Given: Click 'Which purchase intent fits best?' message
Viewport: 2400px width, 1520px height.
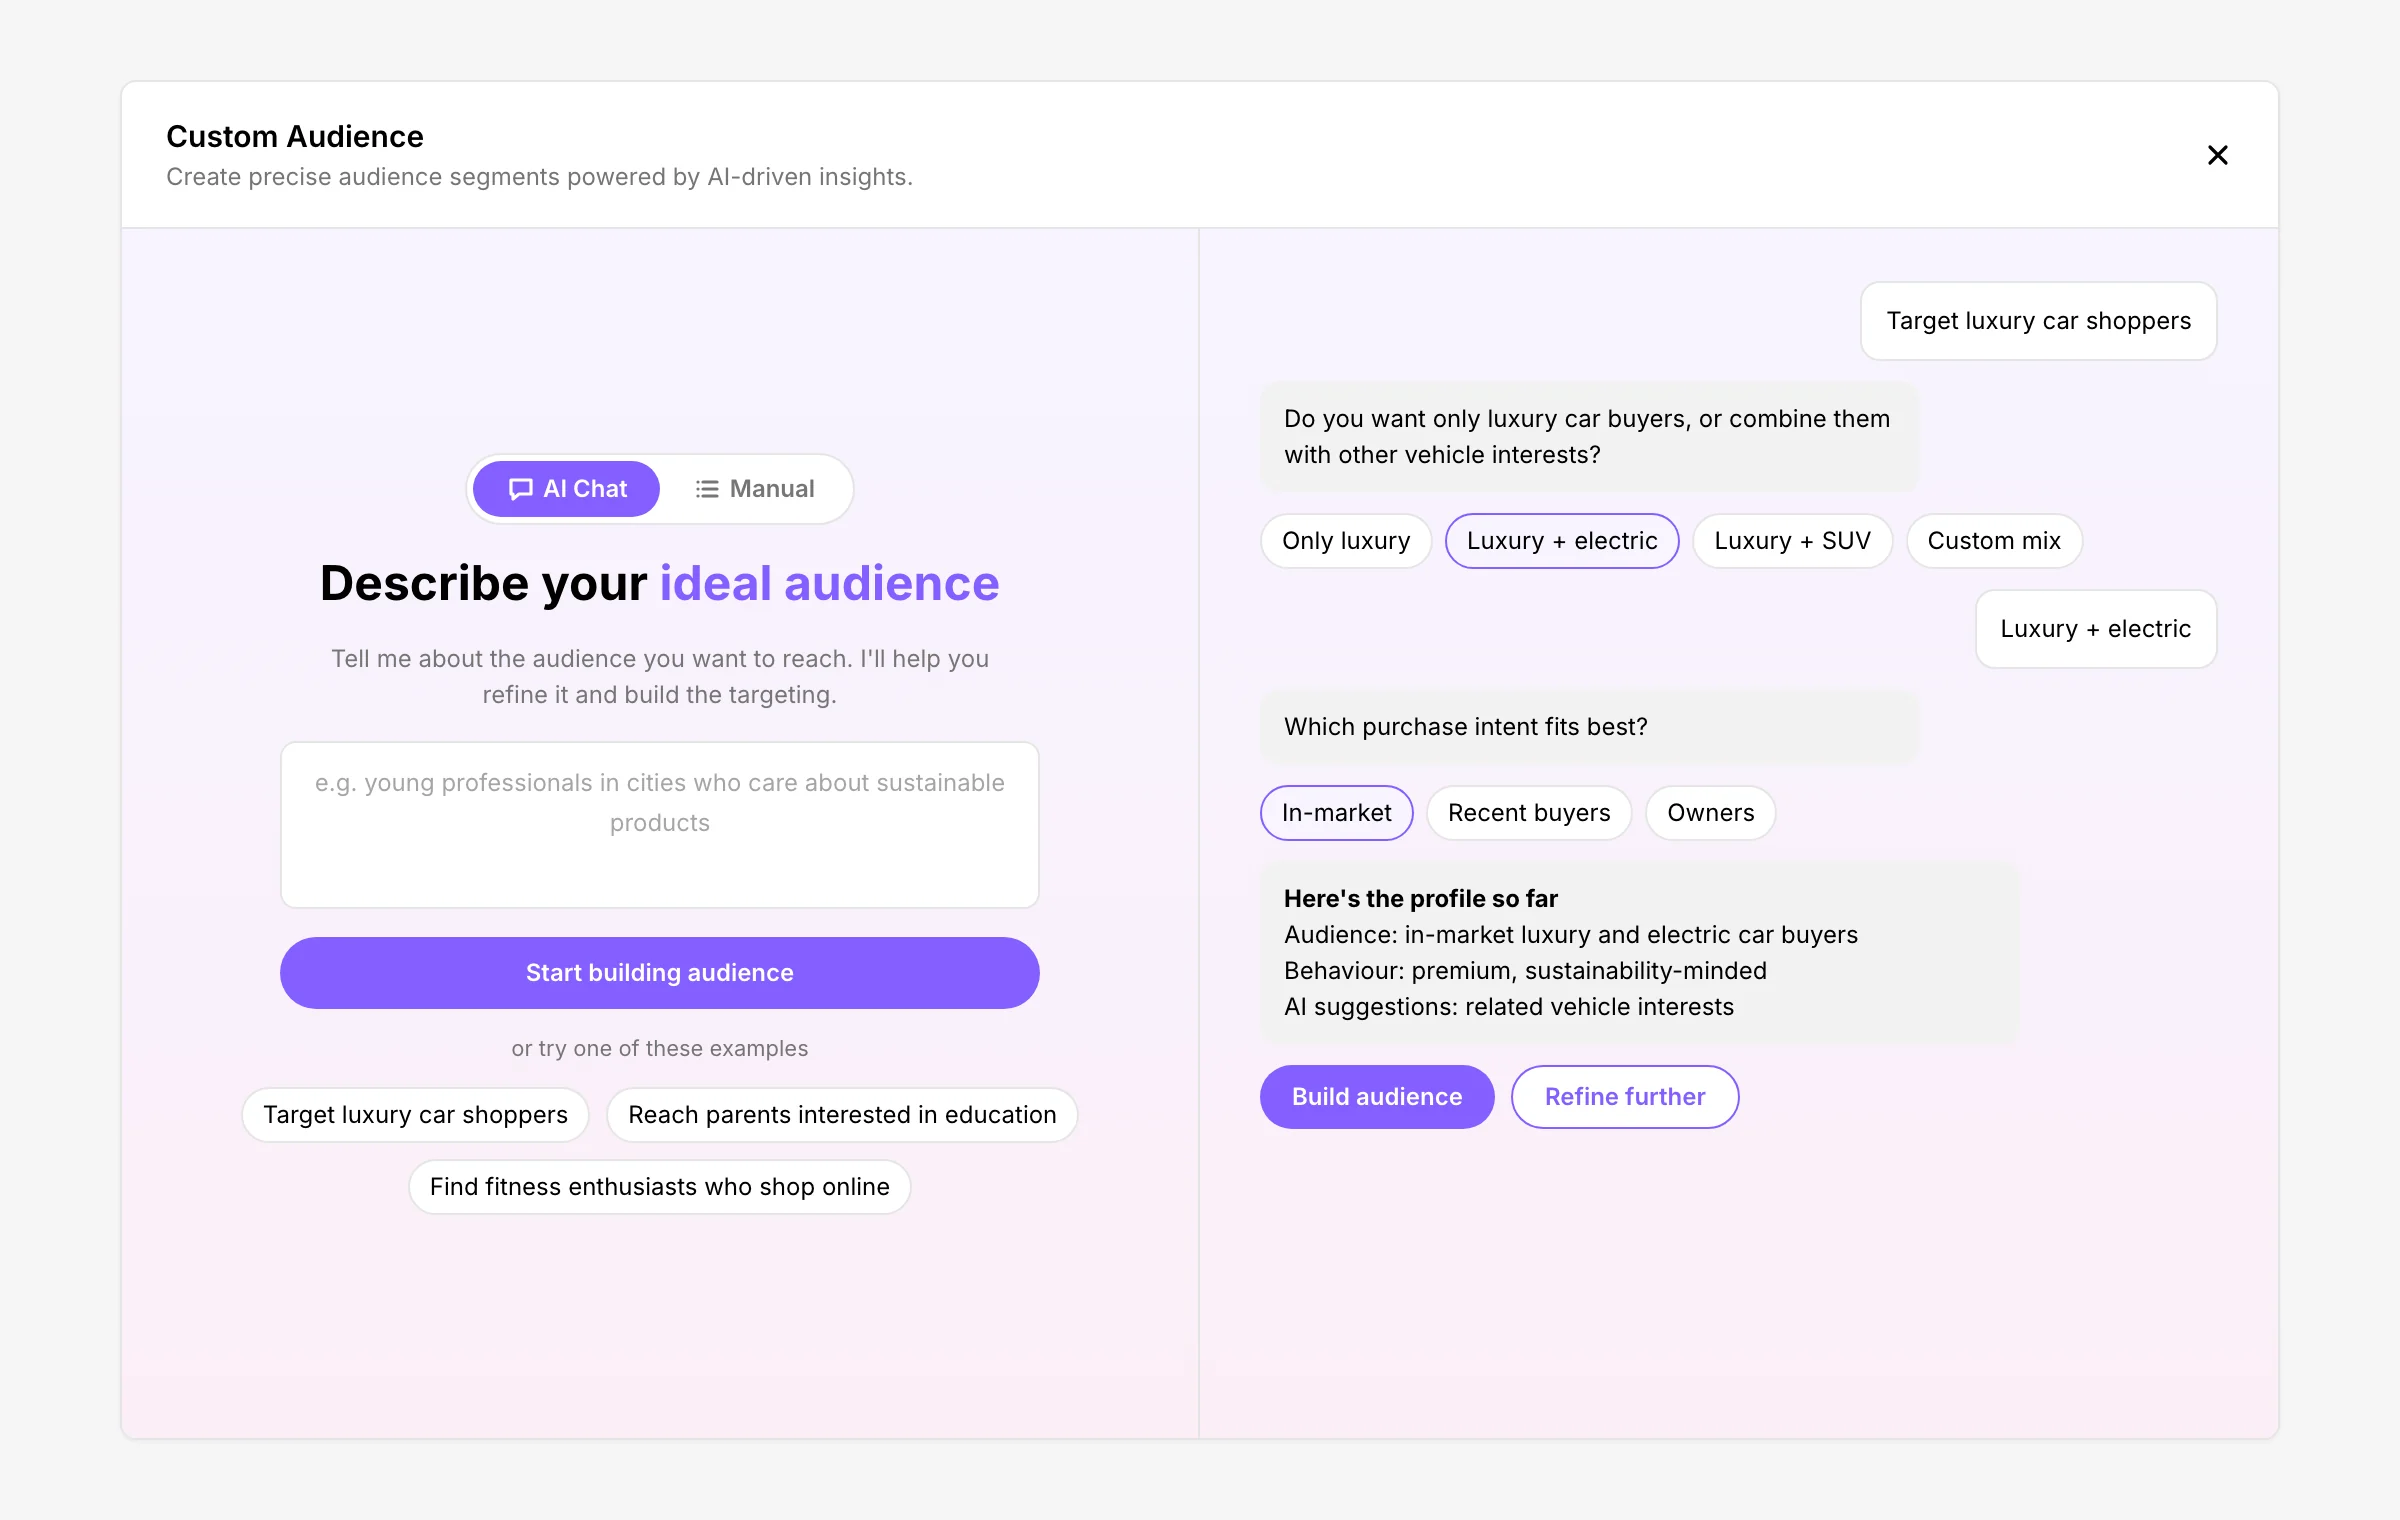Looking at the screenshot, I should point(1590,727).
